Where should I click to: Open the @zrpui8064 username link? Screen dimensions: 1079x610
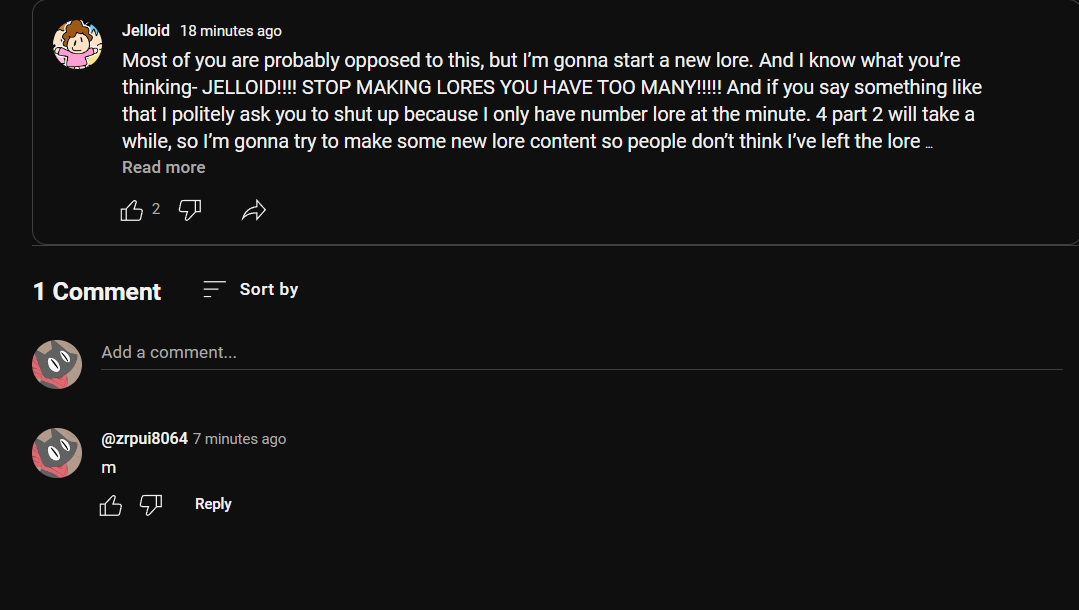pyautogui.click(x=144, y=439)
